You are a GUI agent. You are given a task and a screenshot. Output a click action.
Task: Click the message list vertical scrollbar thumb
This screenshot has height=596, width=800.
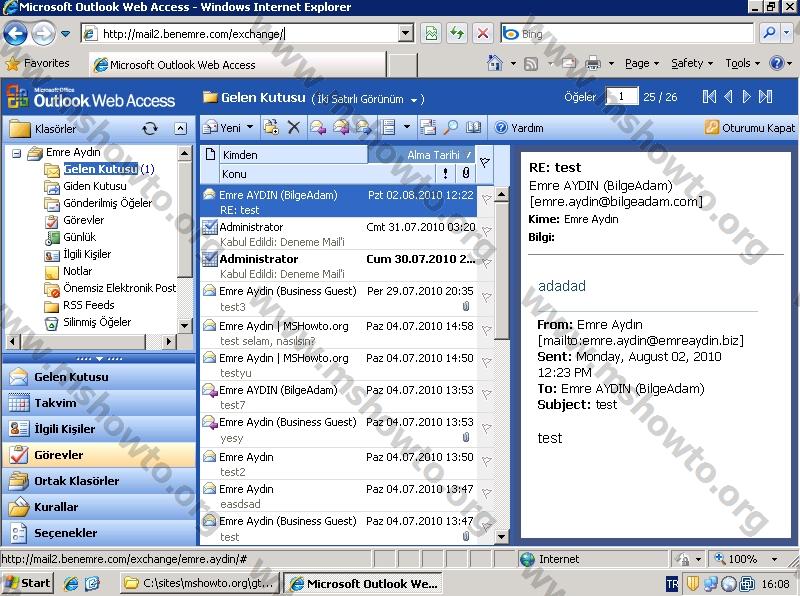pos(502,271)
